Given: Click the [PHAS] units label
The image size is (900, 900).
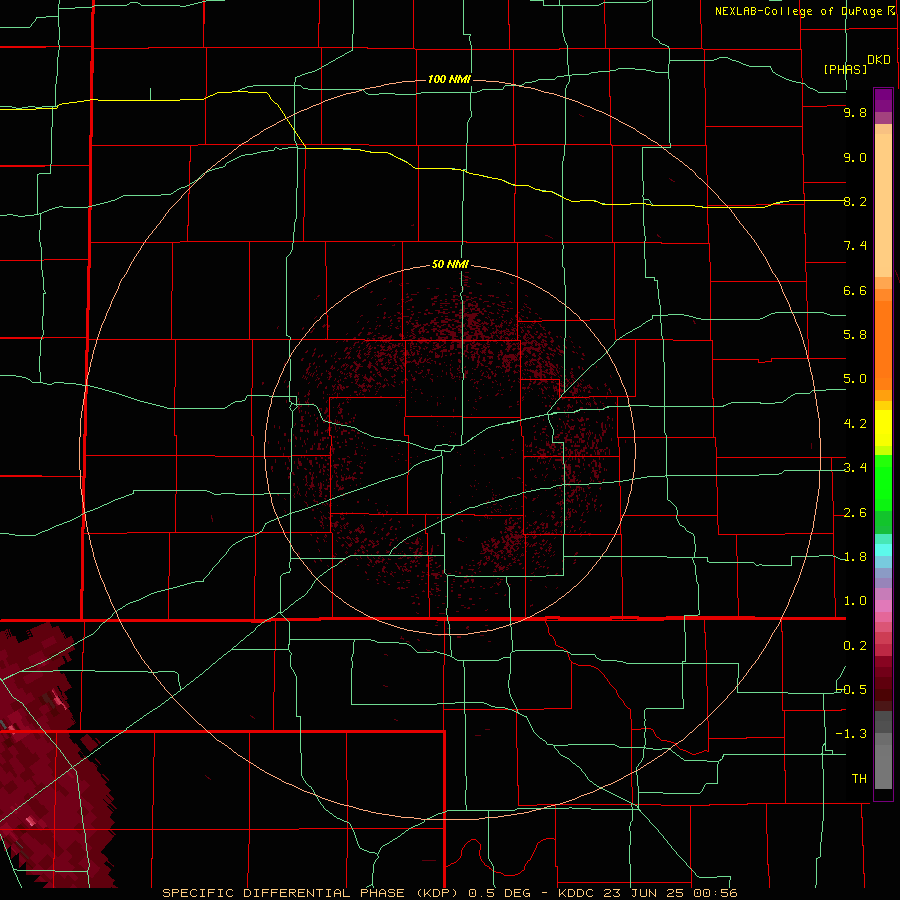Looking at the screenshot, I should click(845, 69).
